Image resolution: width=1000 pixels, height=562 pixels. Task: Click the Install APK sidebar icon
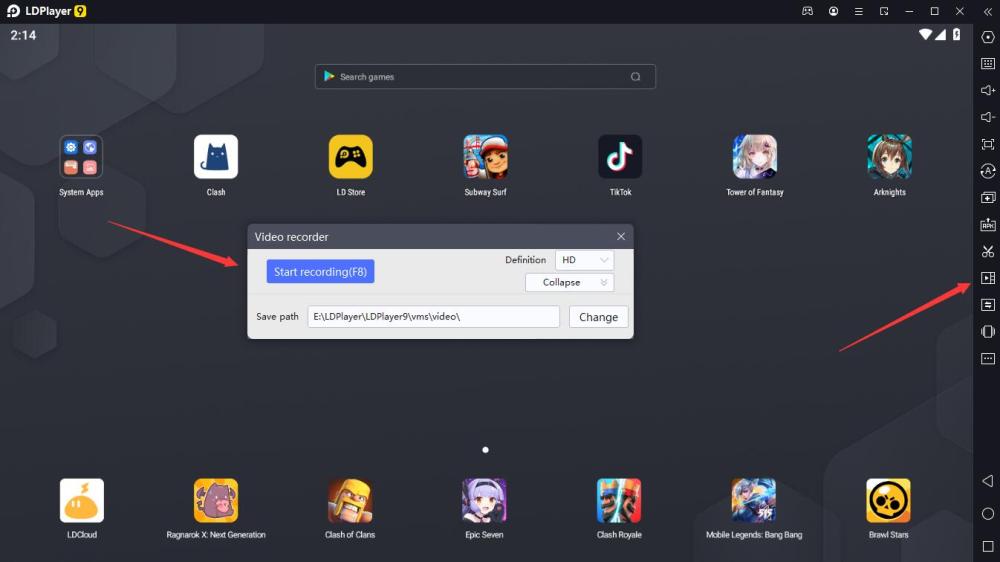pyautogui.click(x=987, y=224)
